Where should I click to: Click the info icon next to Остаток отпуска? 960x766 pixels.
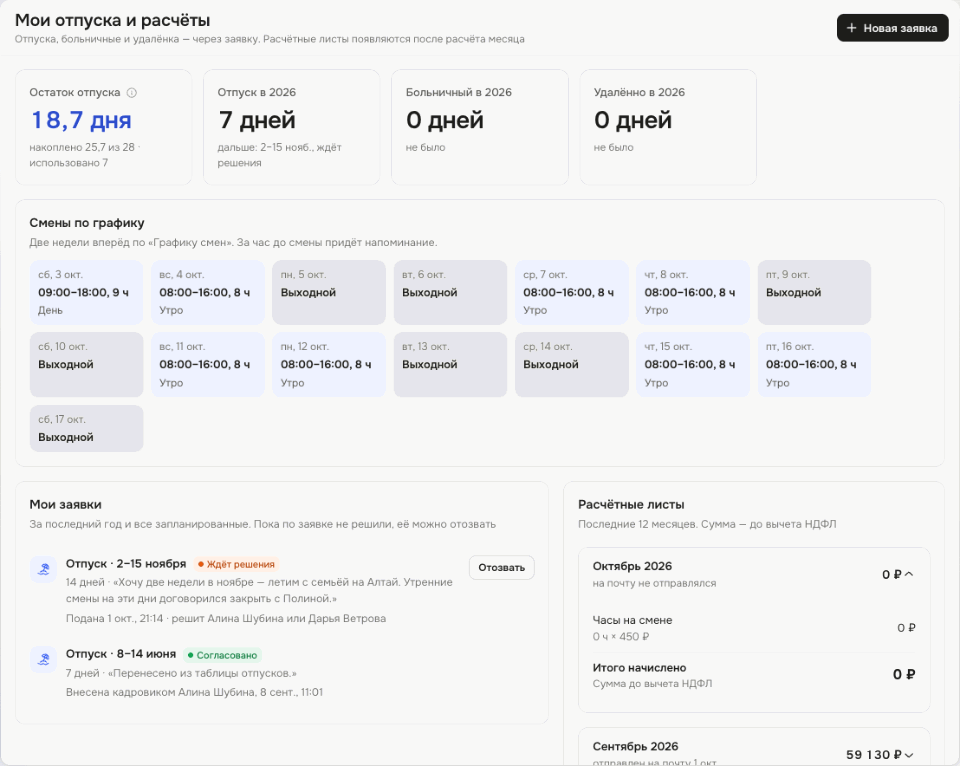click(132, 93)
